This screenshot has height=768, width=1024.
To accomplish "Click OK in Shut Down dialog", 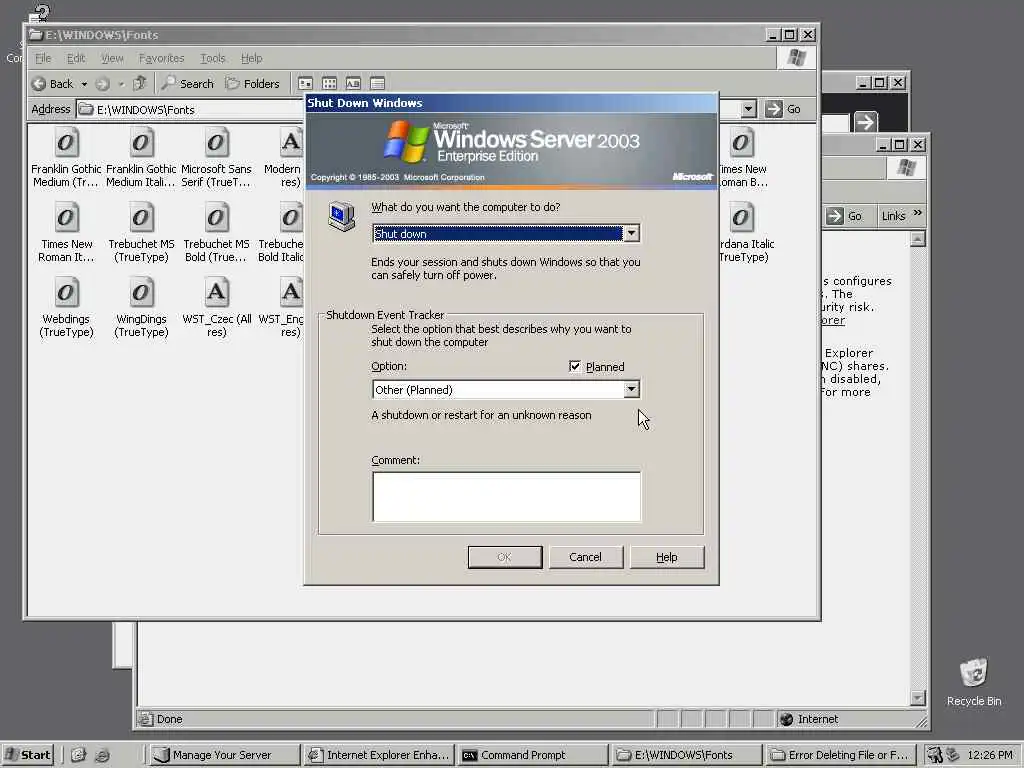I will pos(505,557).
